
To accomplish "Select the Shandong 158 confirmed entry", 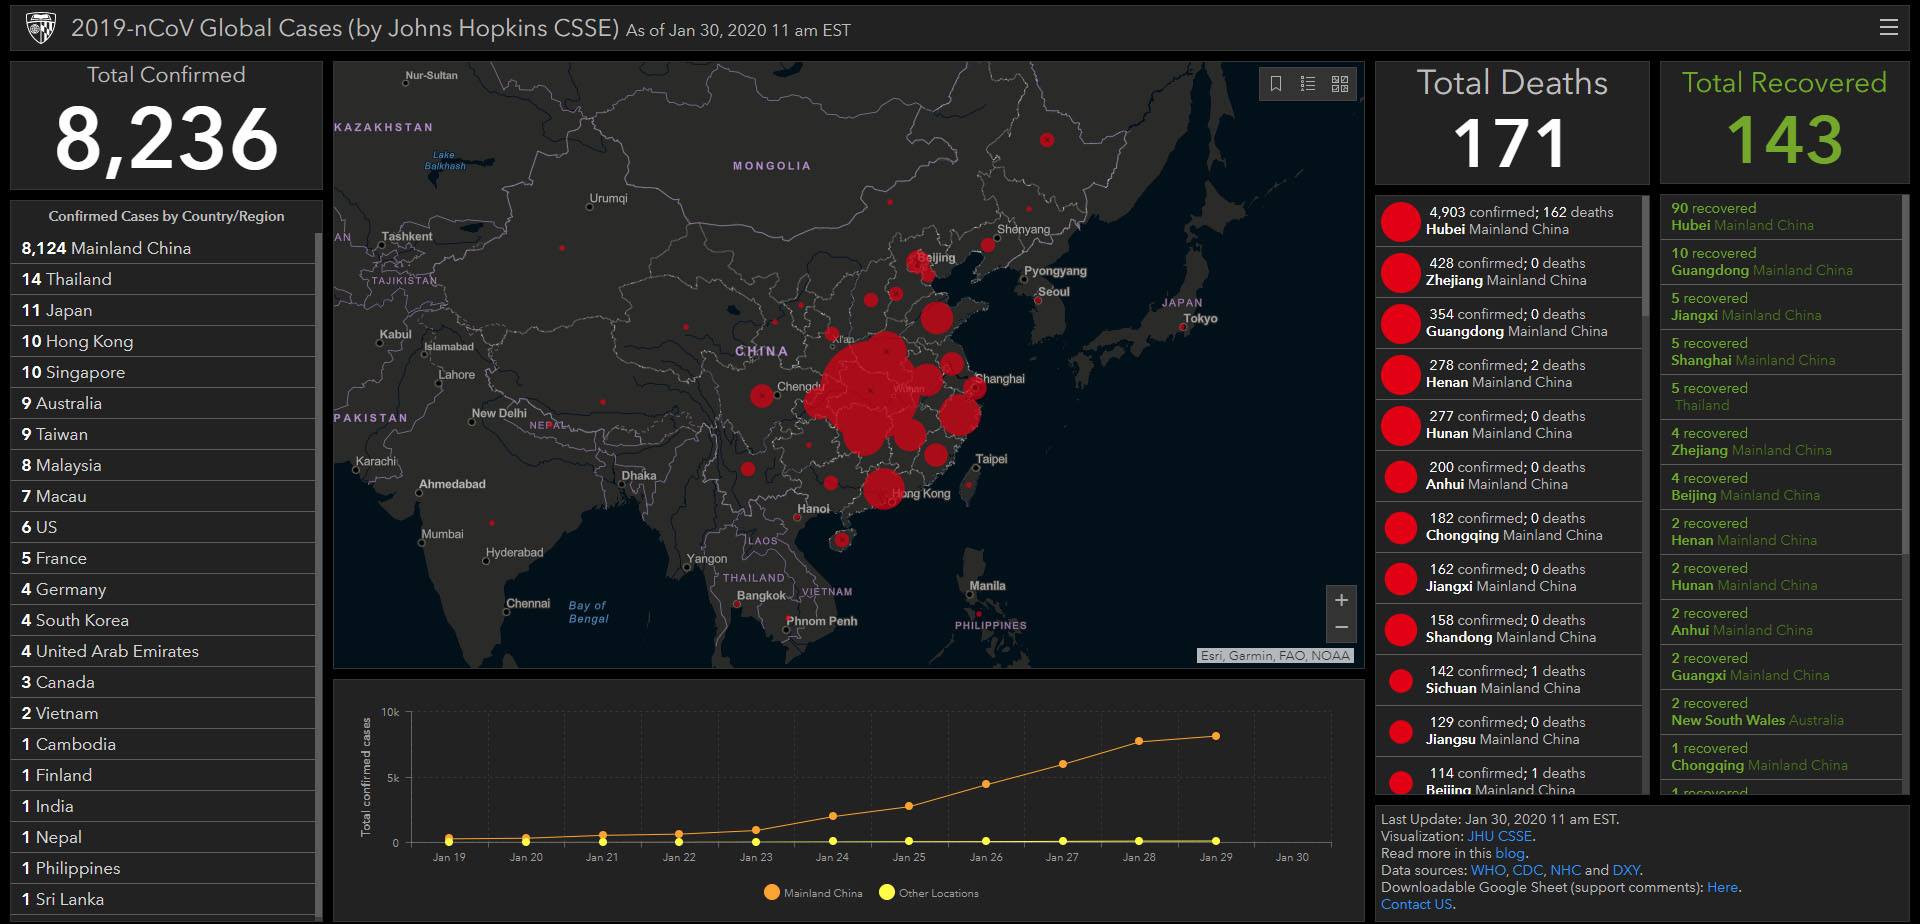I will coord(1509,629).
